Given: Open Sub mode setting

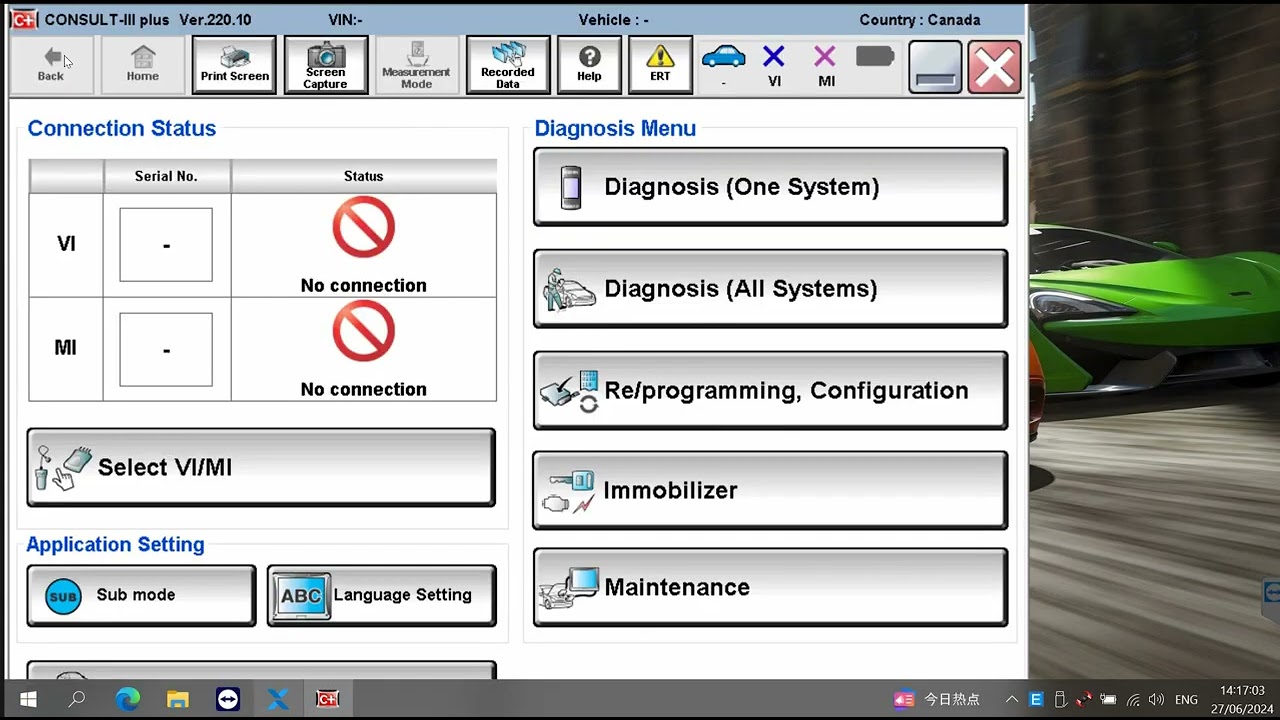Looking at the screenshot, I should point(141,595).
